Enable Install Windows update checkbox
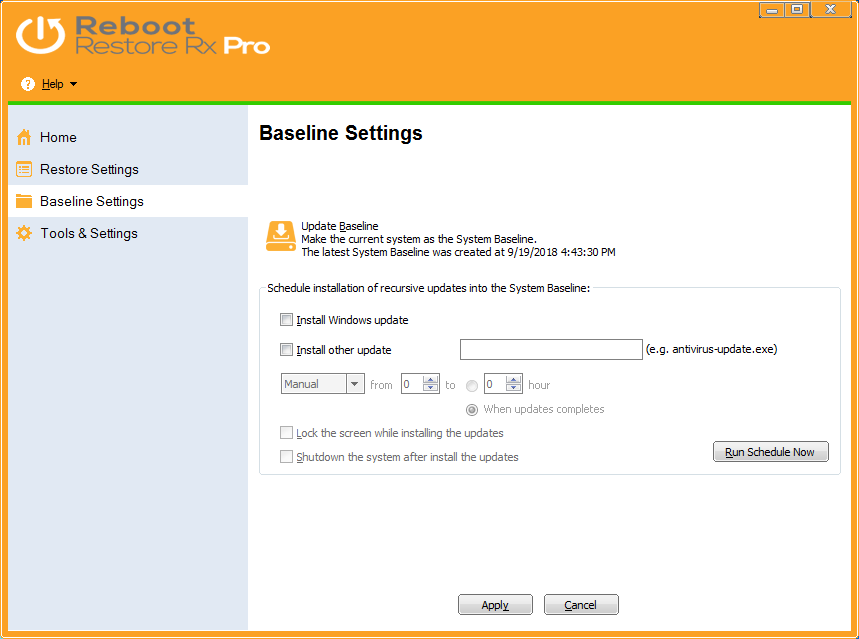This screenshot has height=639, width=859. [x=286, y=320]
